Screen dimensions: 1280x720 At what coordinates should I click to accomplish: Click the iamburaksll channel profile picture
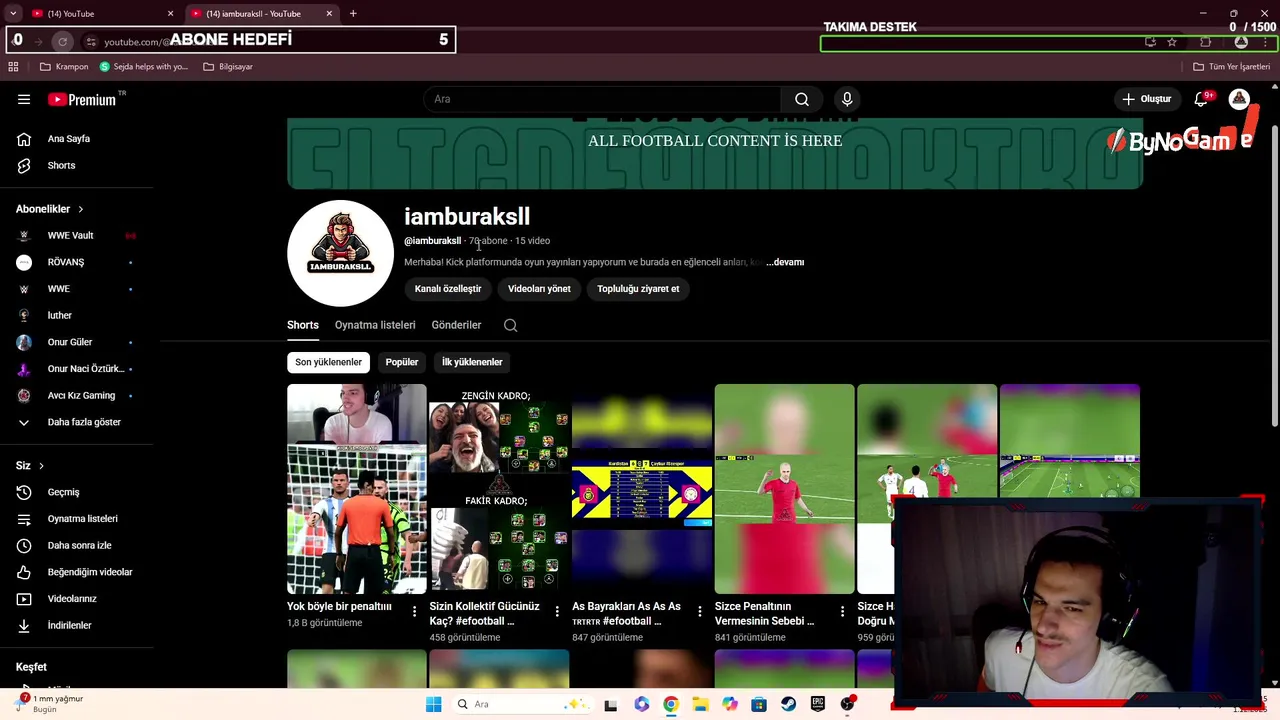(x=341, y=253)
